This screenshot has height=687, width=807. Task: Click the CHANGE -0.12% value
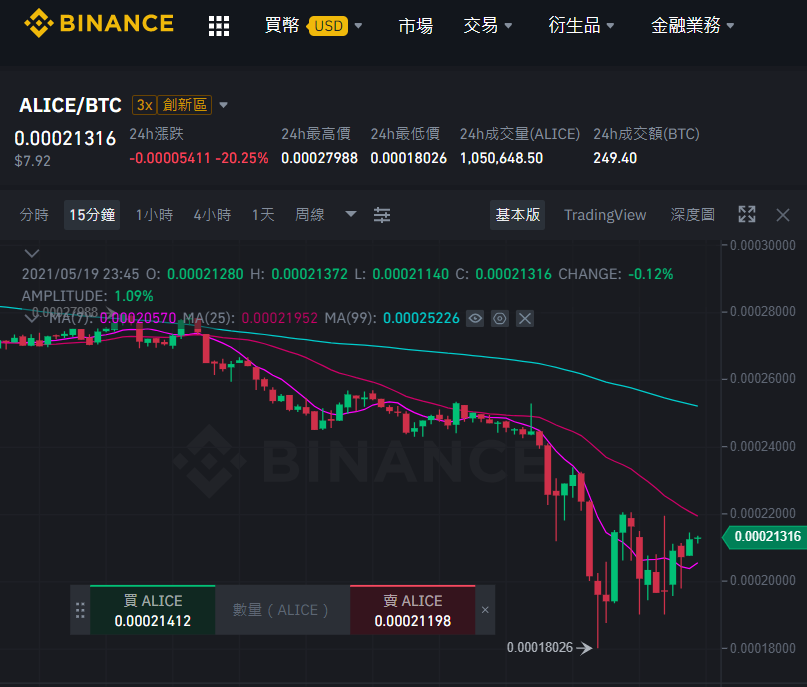pos(651,274)
